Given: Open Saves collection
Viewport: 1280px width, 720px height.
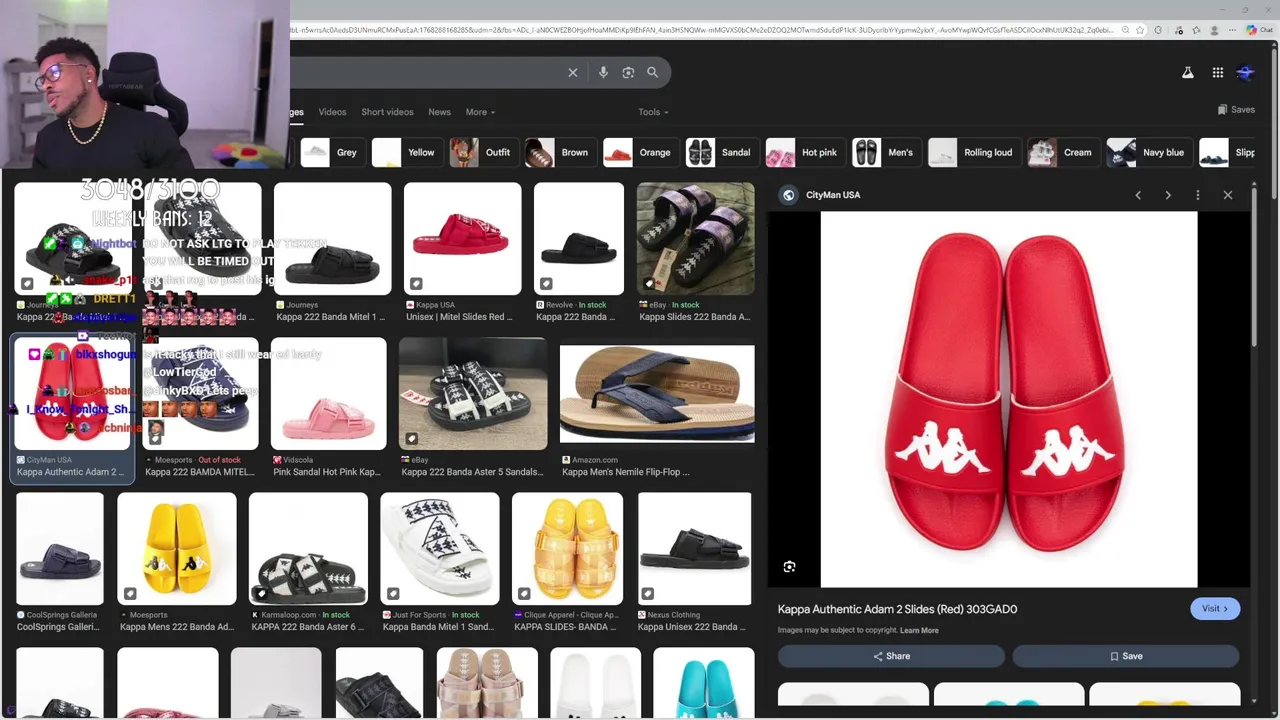Looking at the screenshot, I should (x=1236, y=110).
